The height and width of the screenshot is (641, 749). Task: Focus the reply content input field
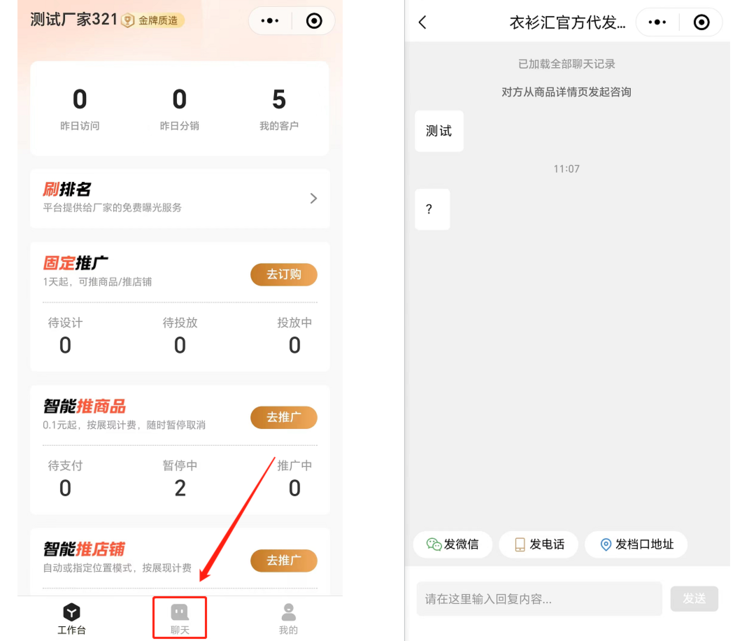click(539, 598)
